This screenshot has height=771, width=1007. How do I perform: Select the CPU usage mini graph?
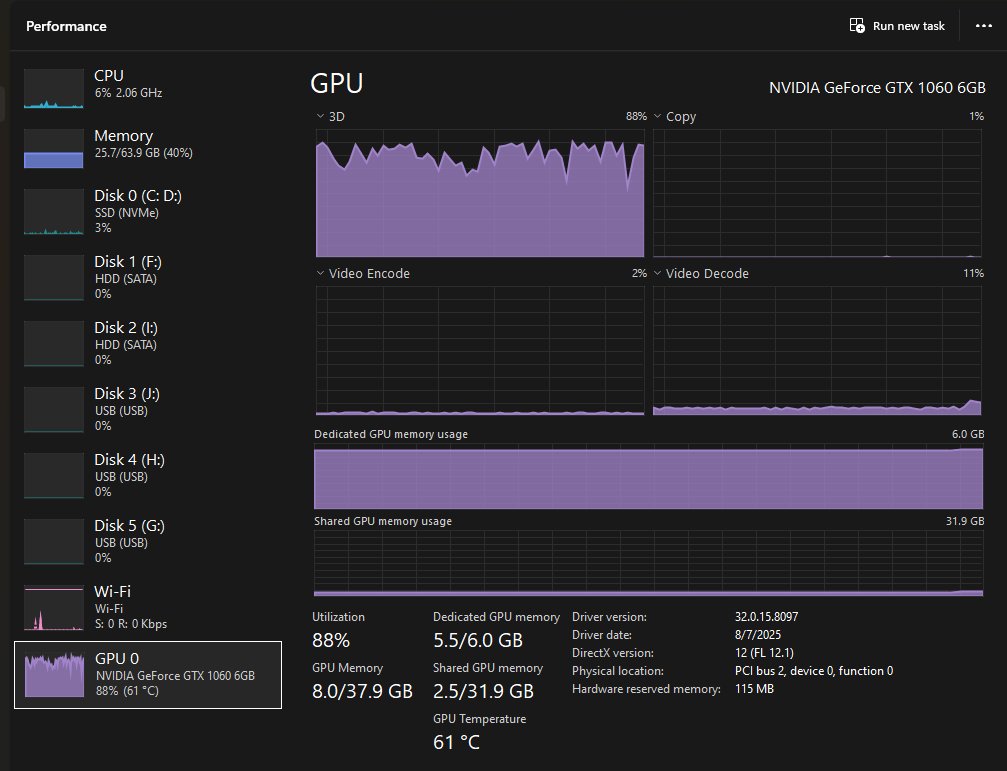53,89
